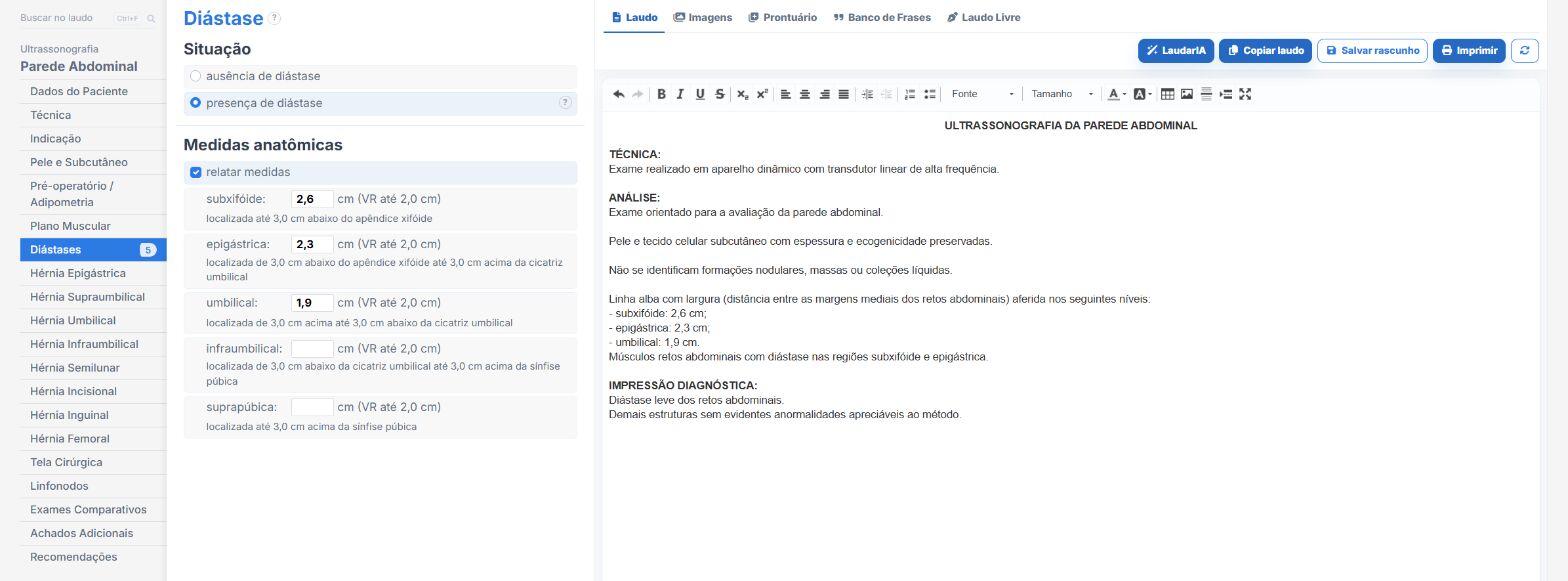Maximize the editor to fullscreen

(x=1245, y=94)
